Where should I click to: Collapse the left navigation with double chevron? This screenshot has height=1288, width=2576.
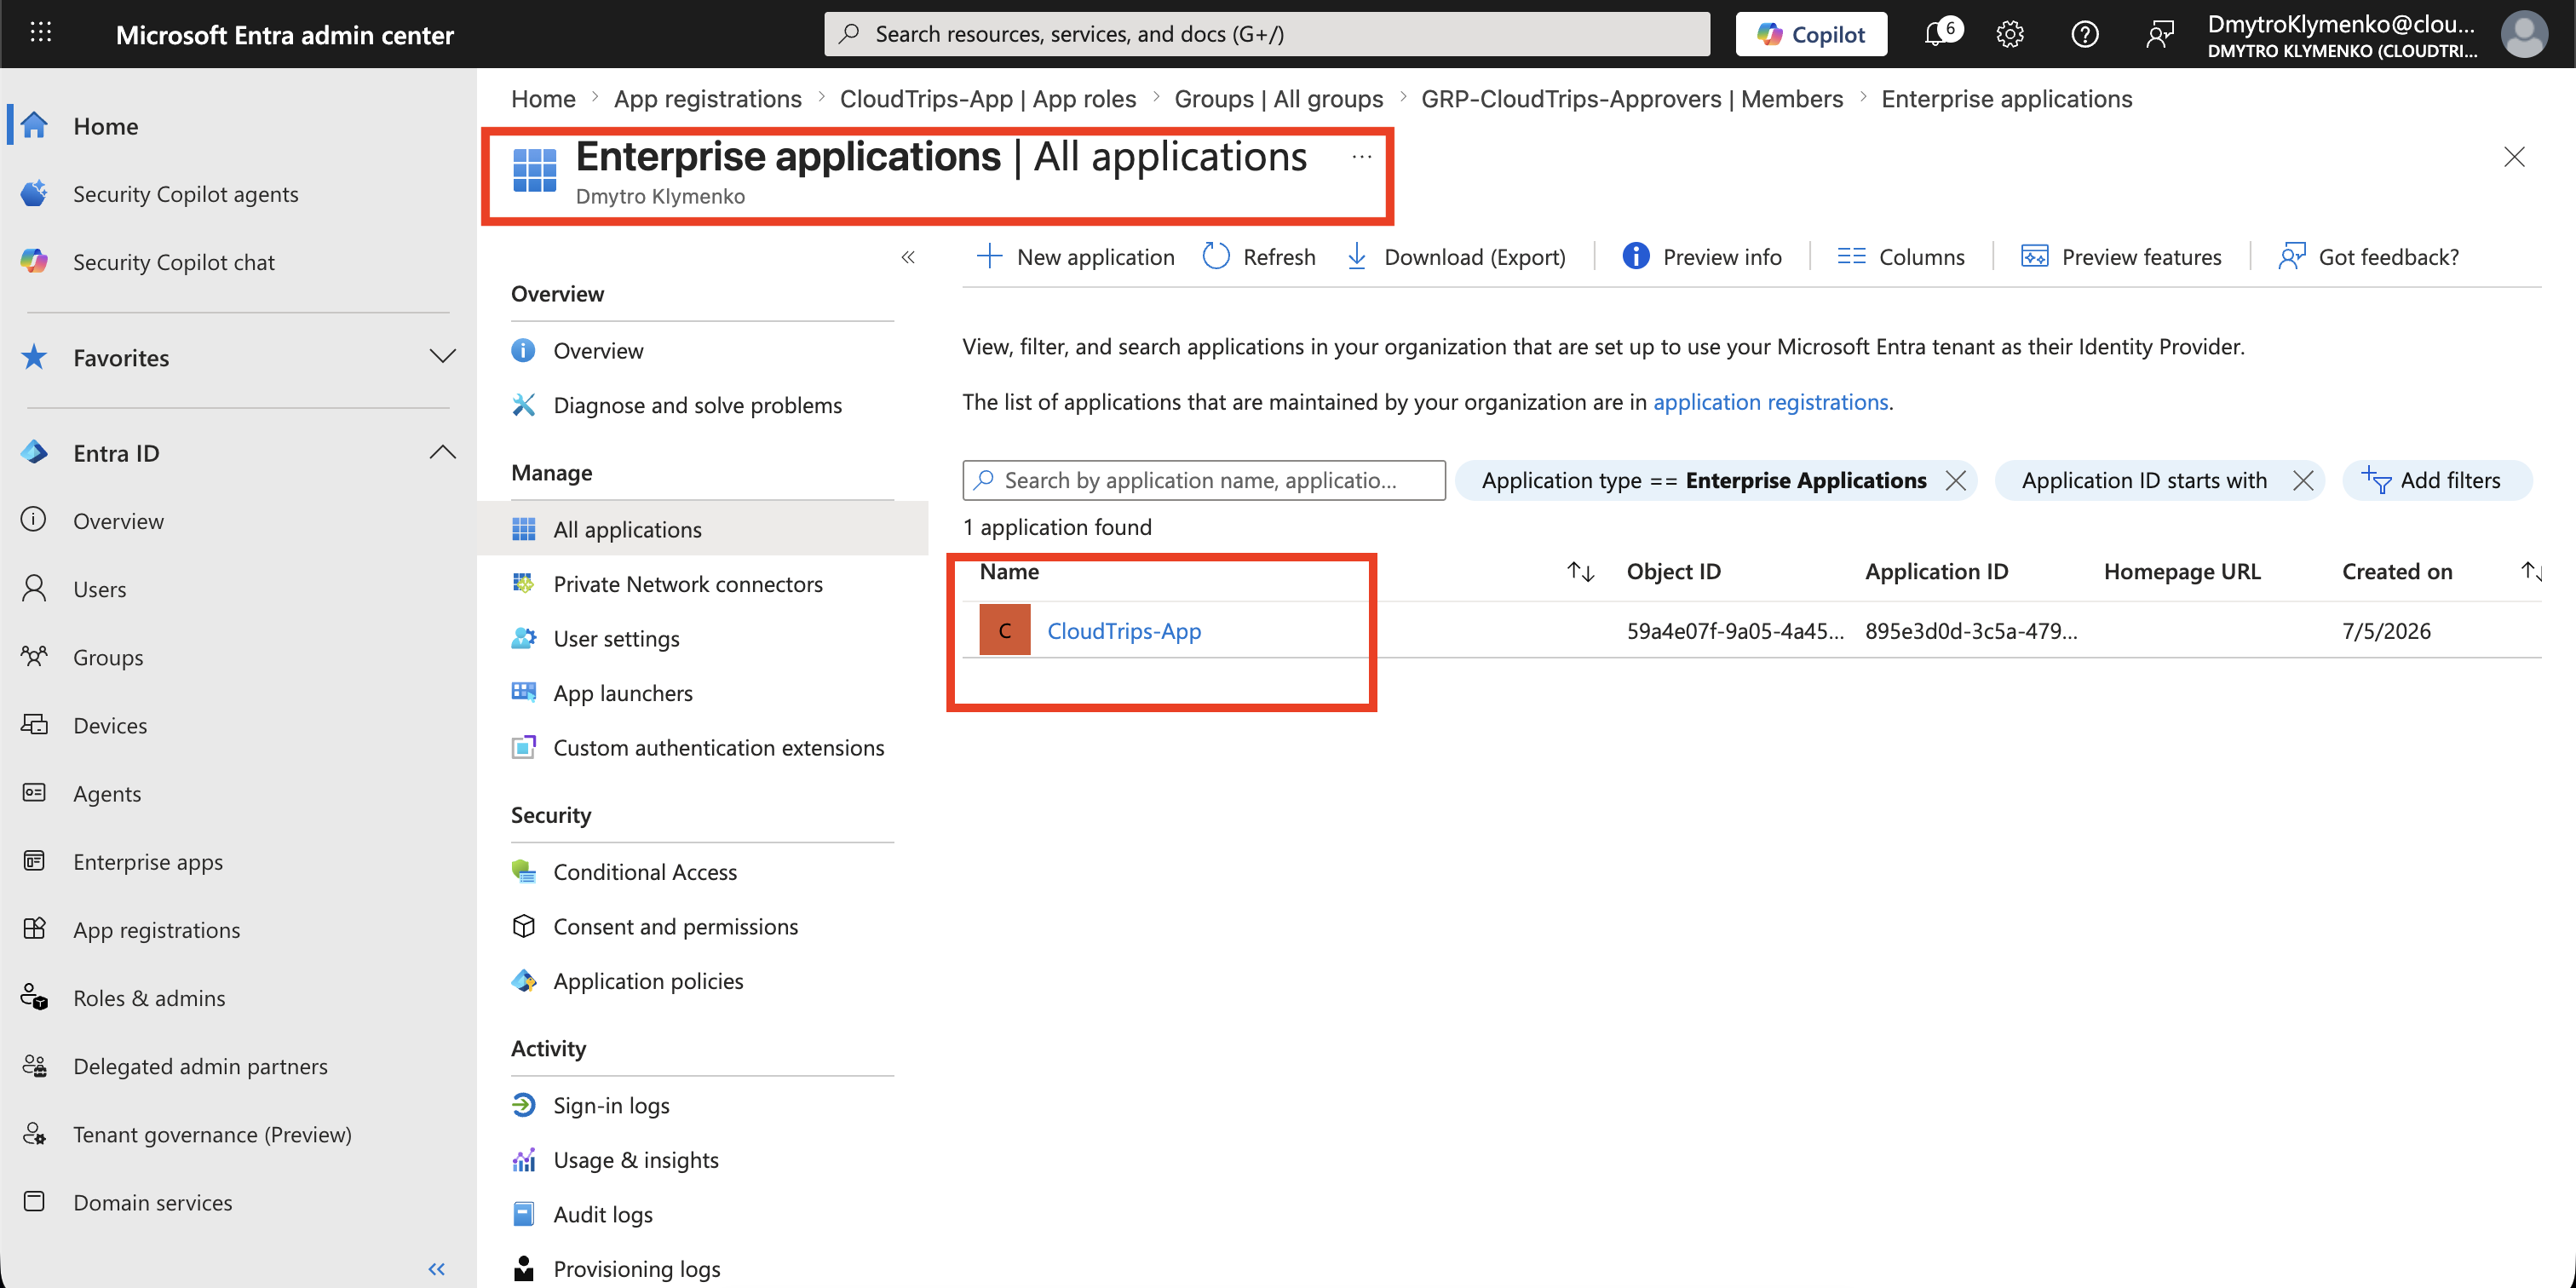tap(437, 1268)
